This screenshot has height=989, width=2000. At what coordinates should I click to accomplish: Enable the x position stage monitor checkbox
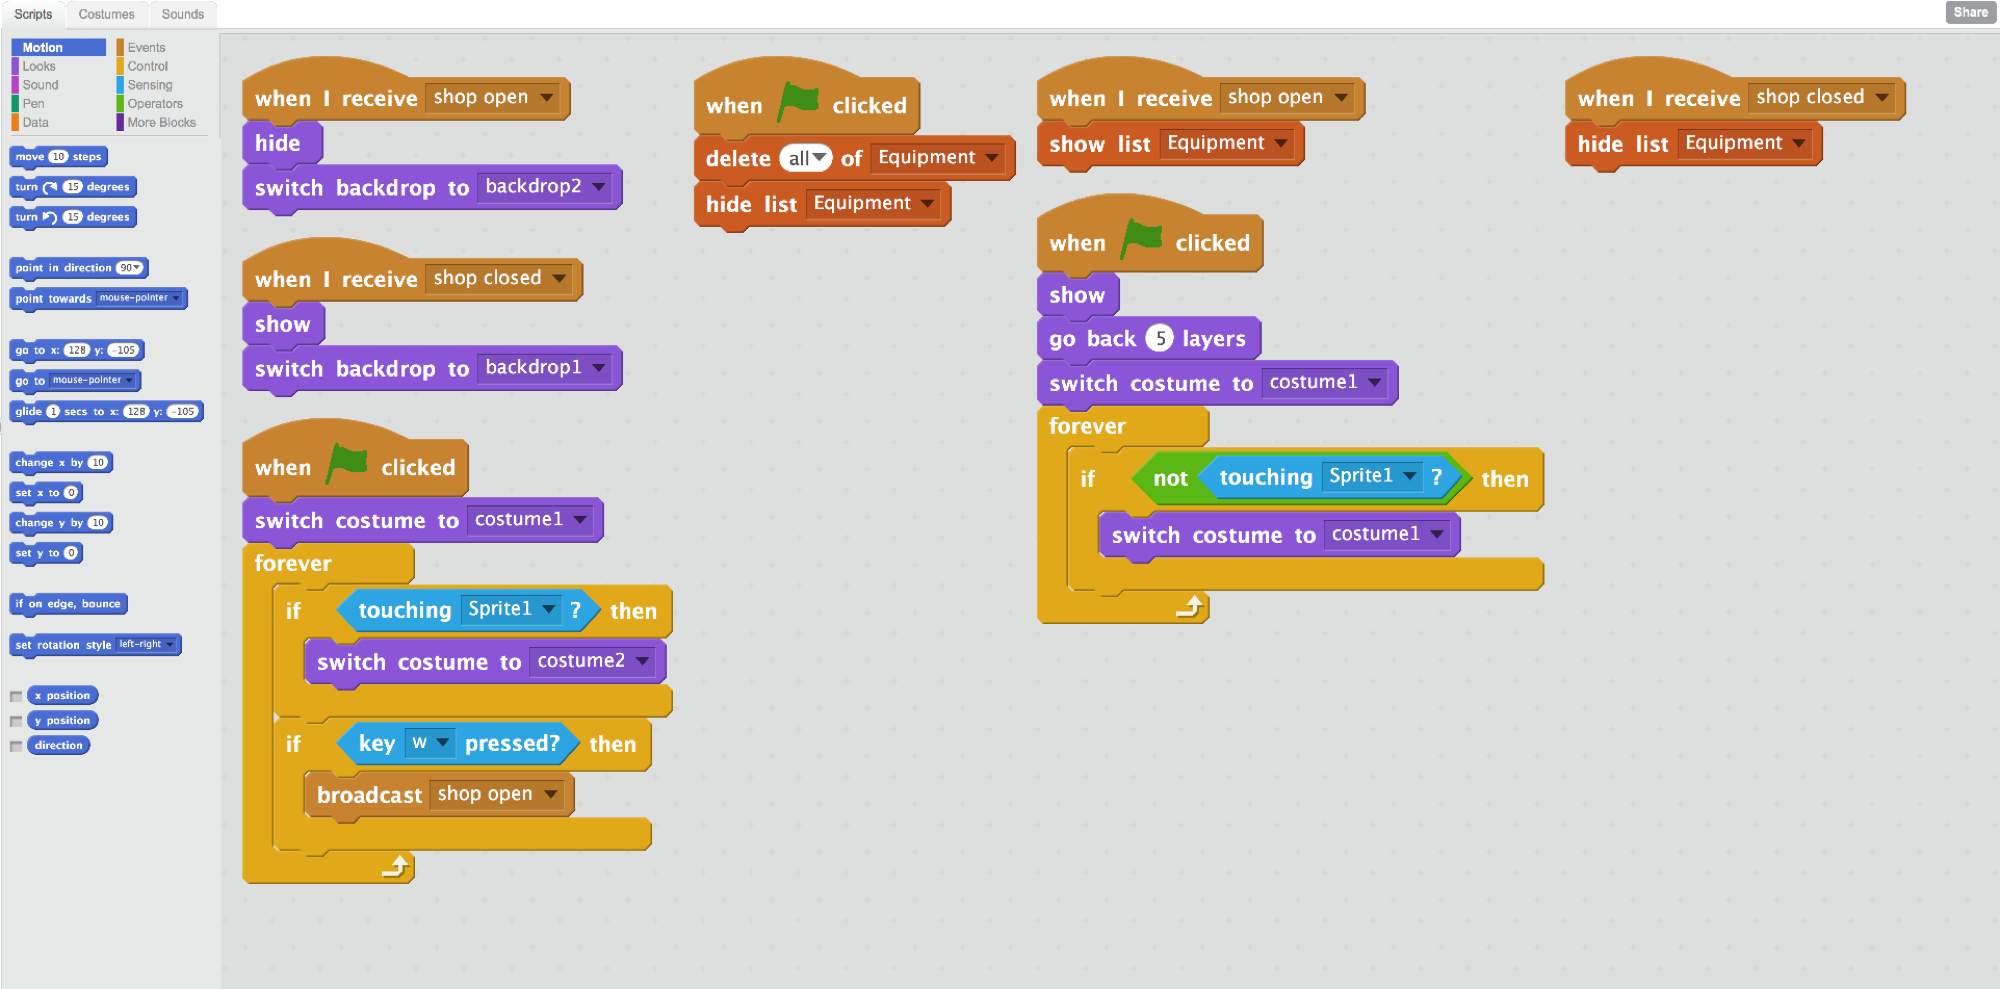[x=15, y=695]
